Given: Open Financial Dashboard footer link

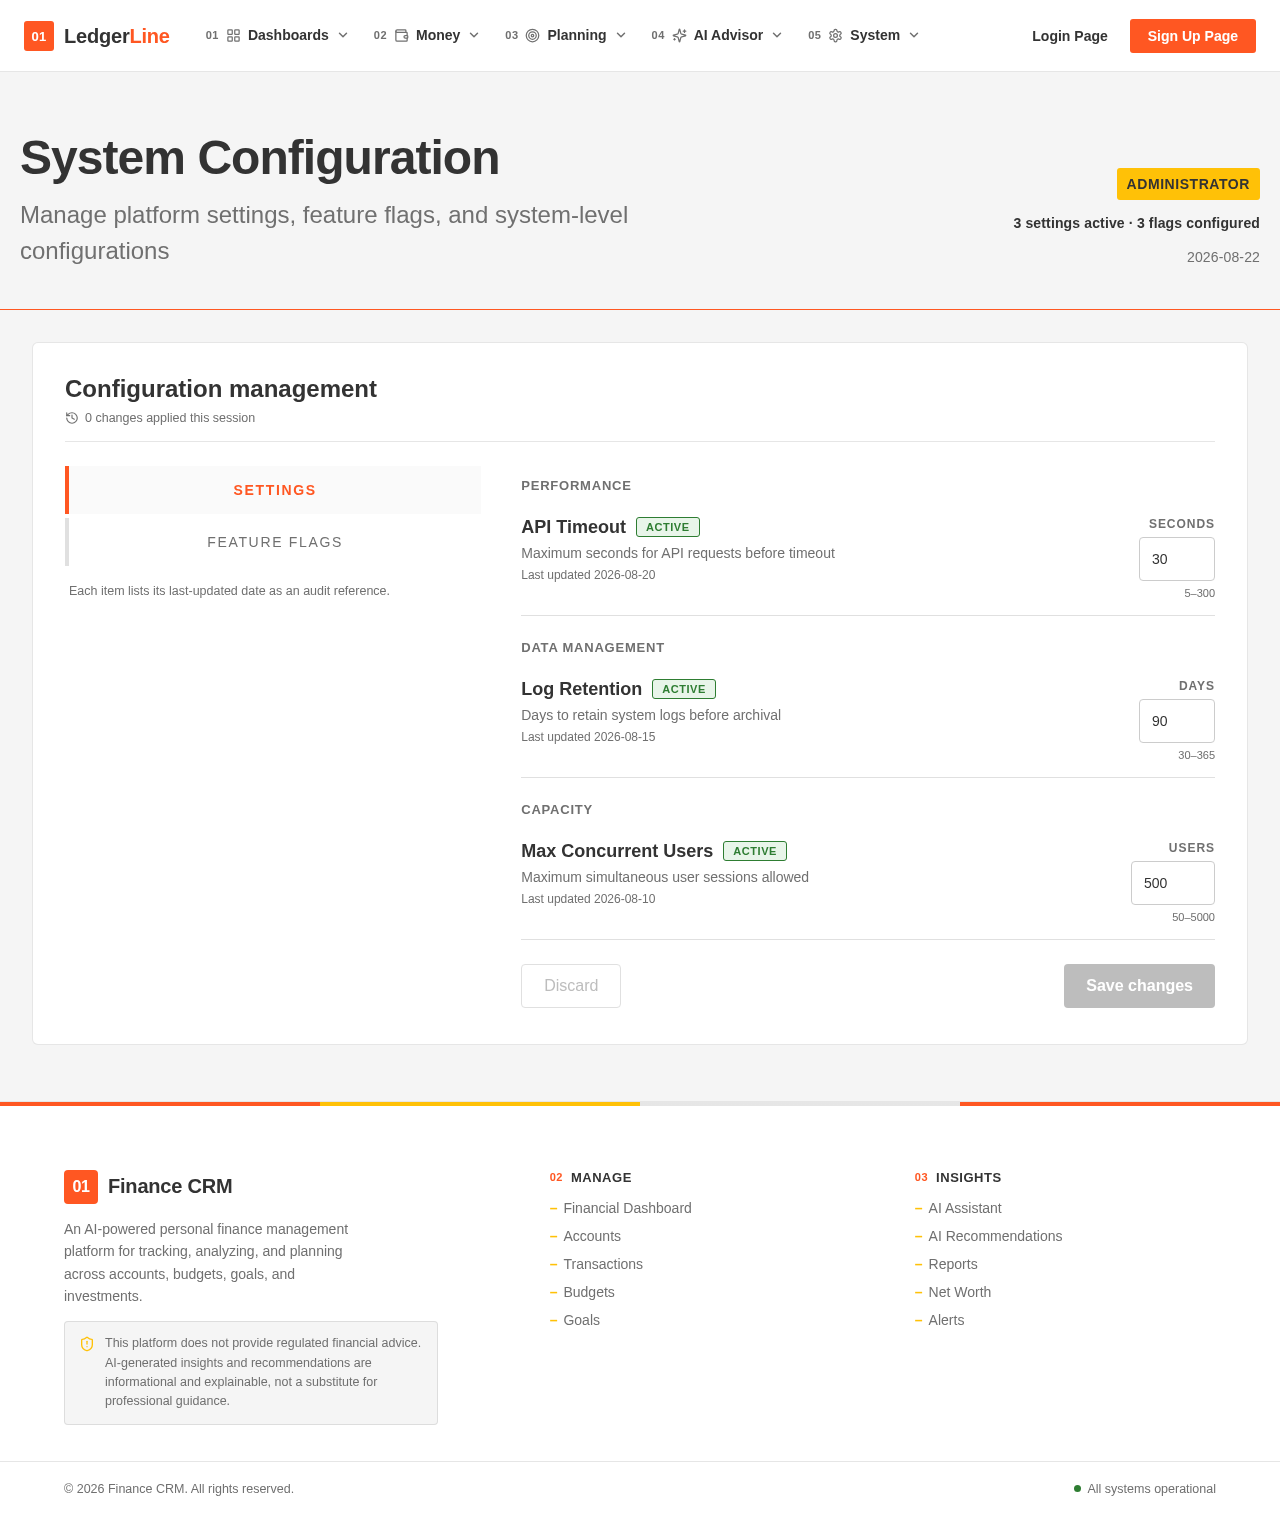Looking at the screenshot, I should click(627, 1208).
